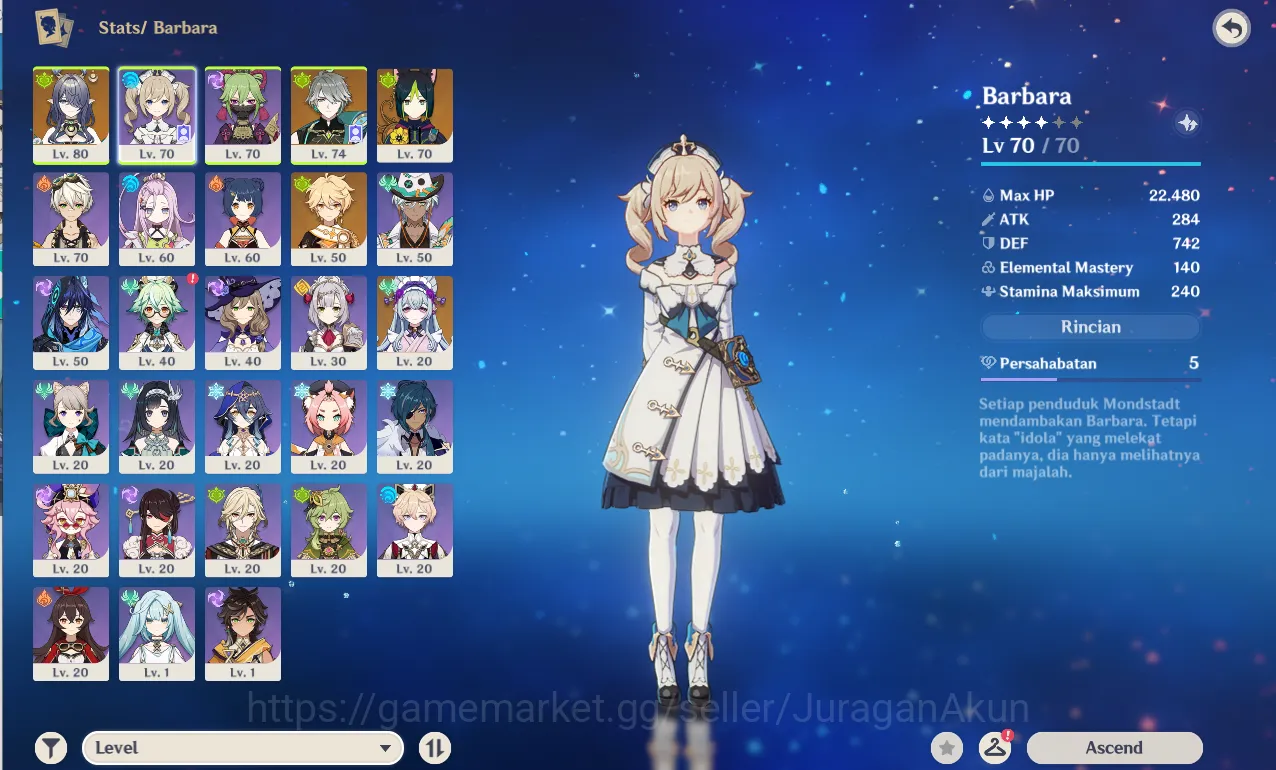
Task: Click the Max HP 22.480 stat
Action: click(1091, 195)
